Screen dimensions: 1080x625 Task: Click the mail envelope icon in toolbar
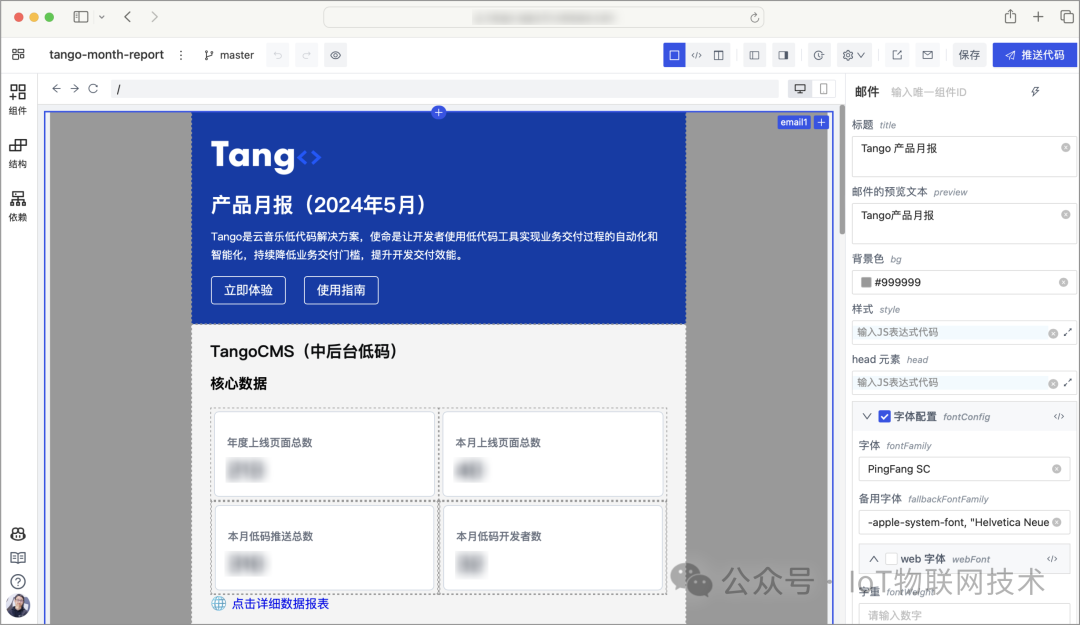point(928,55)
